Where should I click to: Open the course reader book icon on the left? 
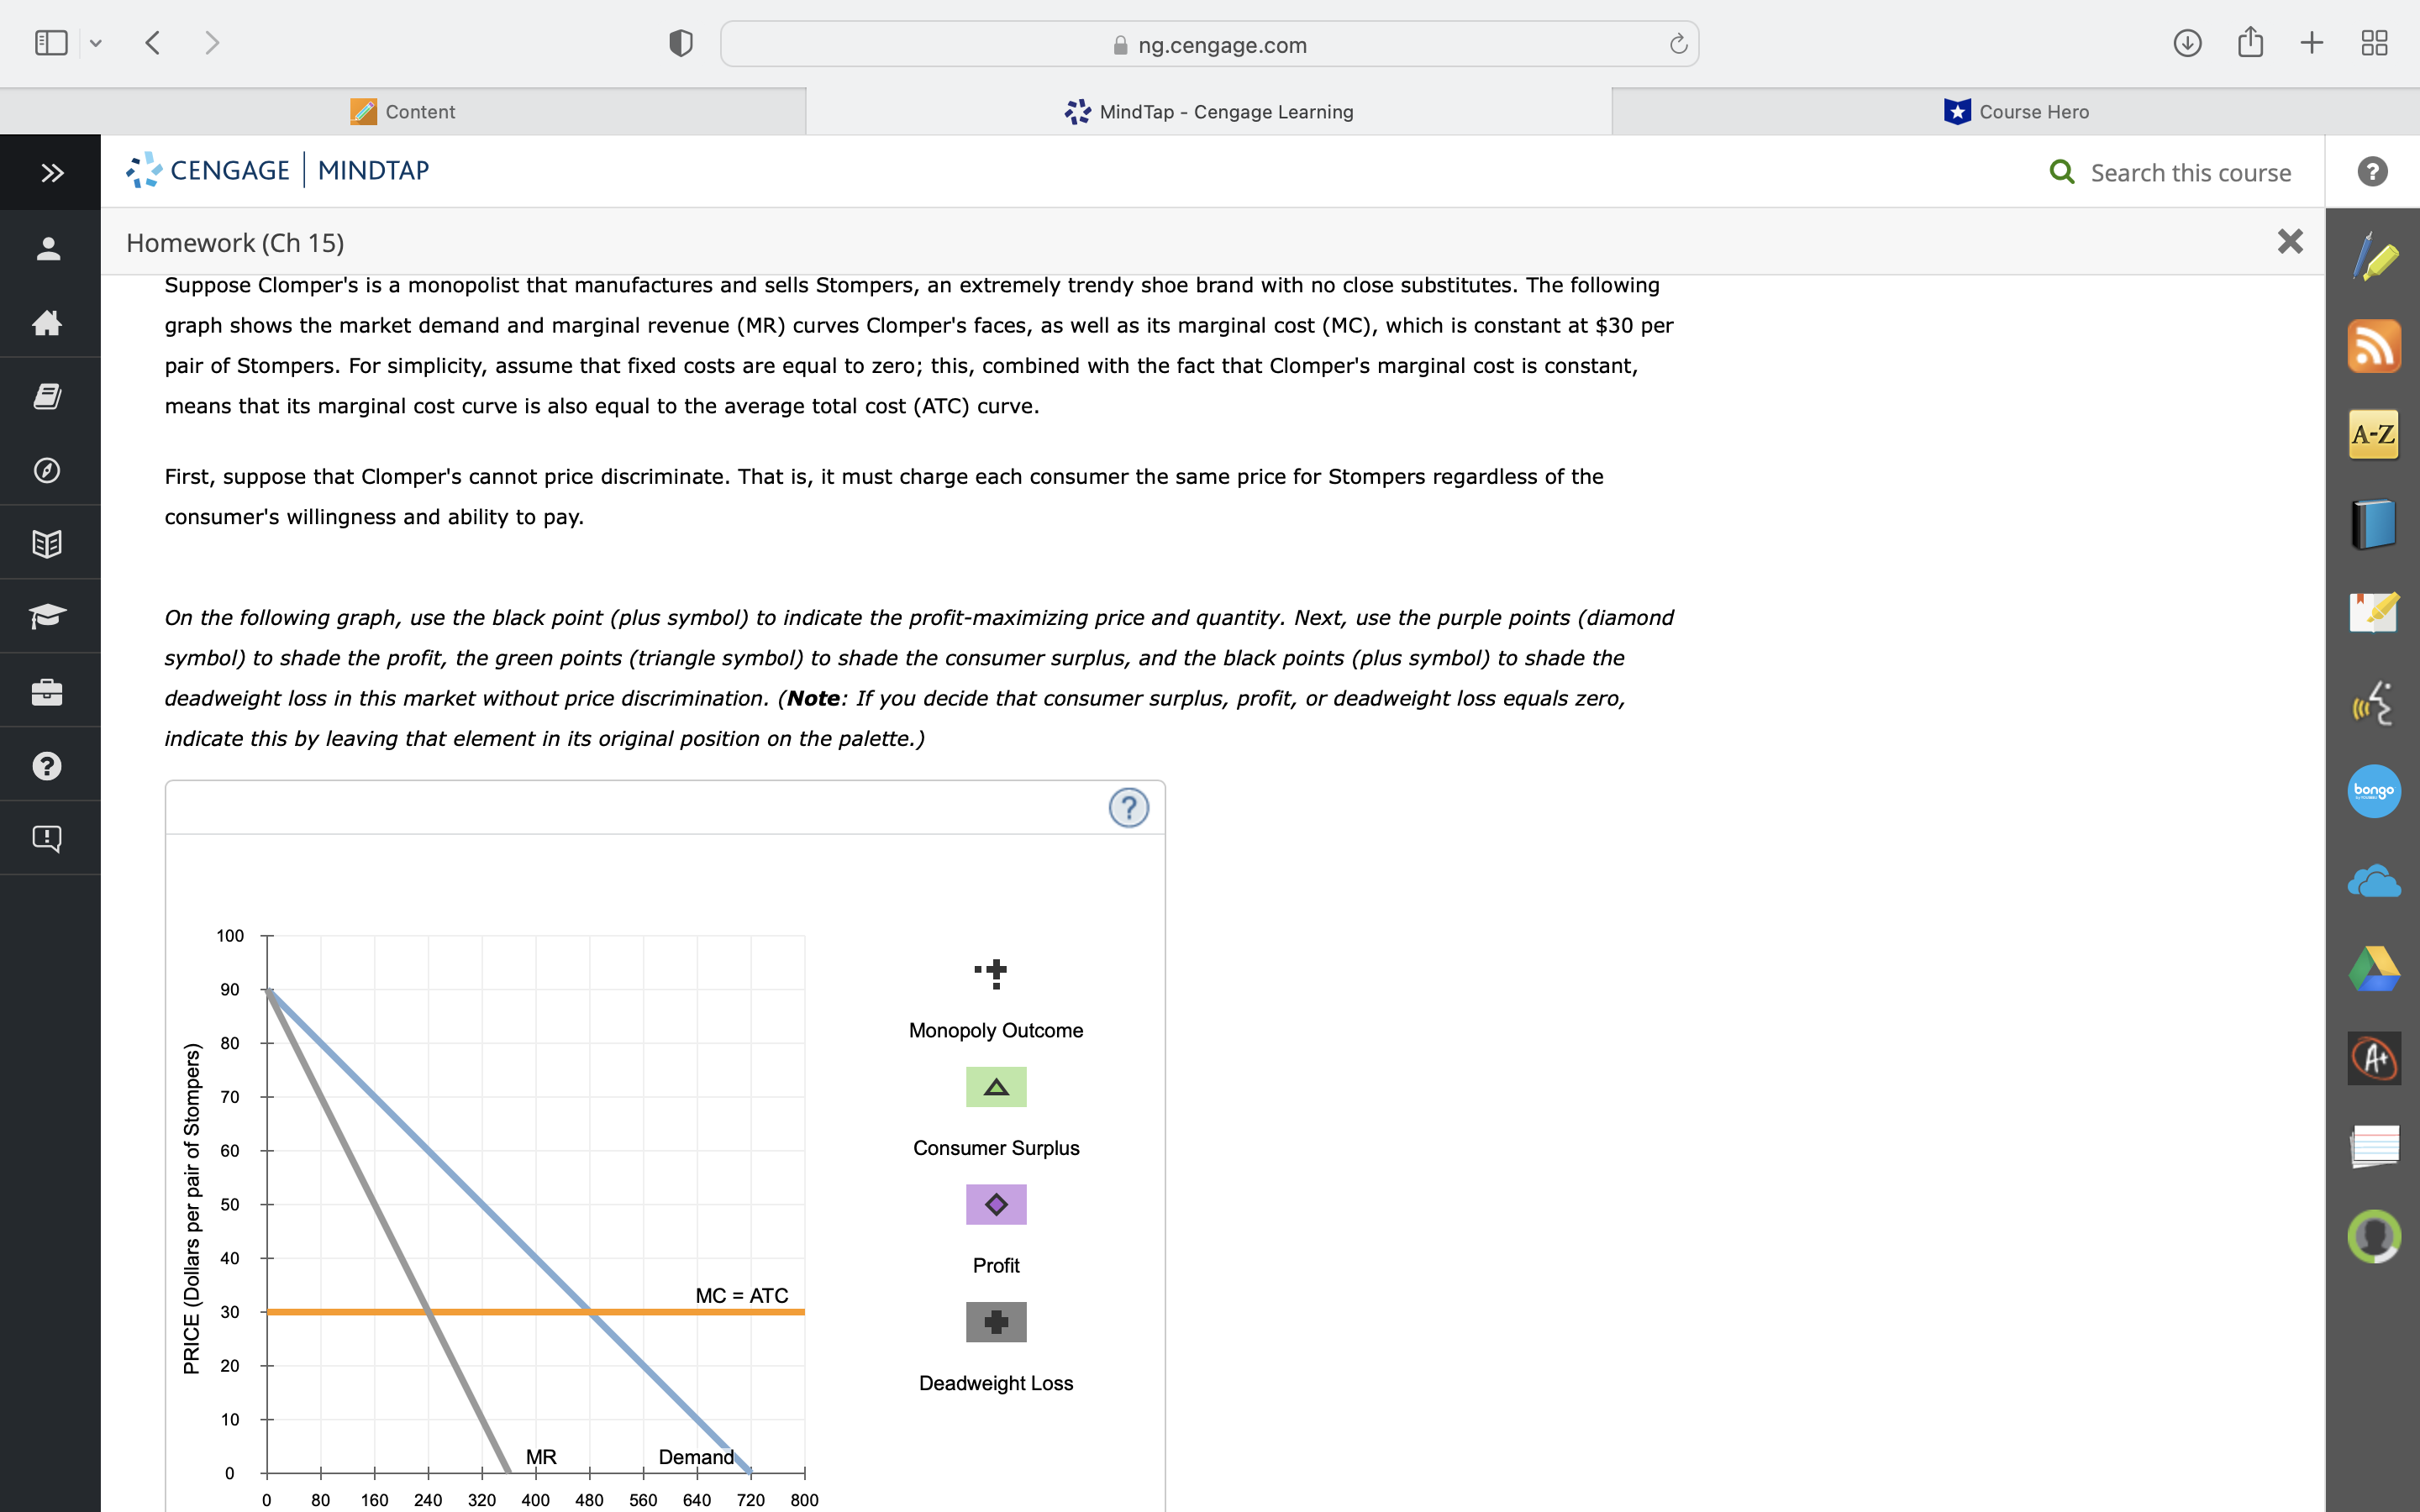48,396
